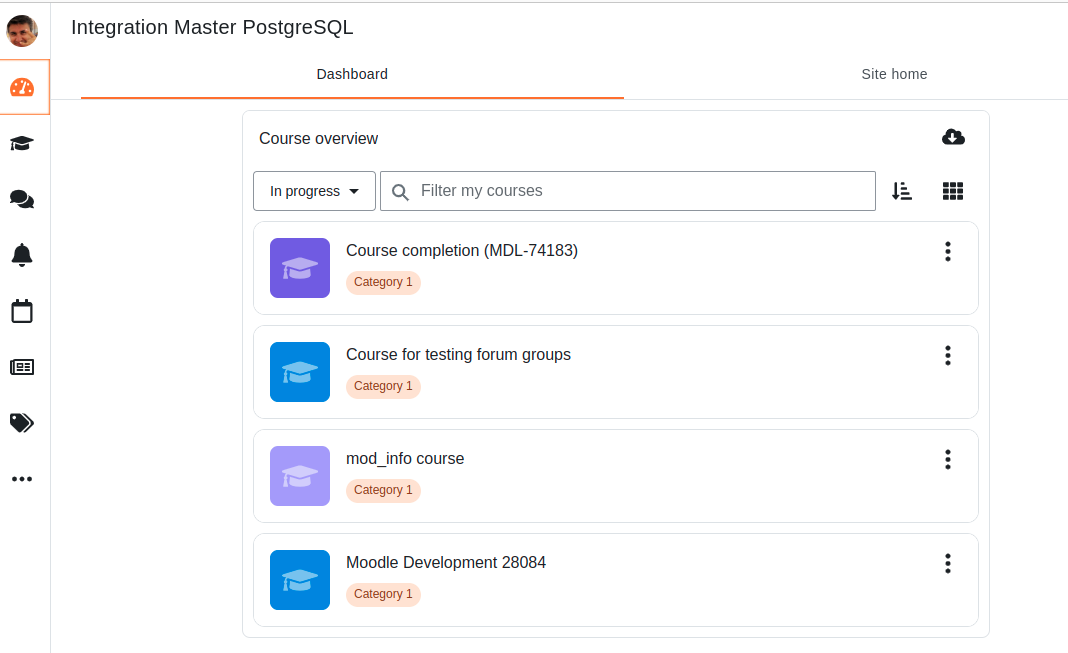The width and height of the screenshot is (1068, 653).
Task: Open My courses graduation cap sidebar icon
Action: [x=22, y=143]
